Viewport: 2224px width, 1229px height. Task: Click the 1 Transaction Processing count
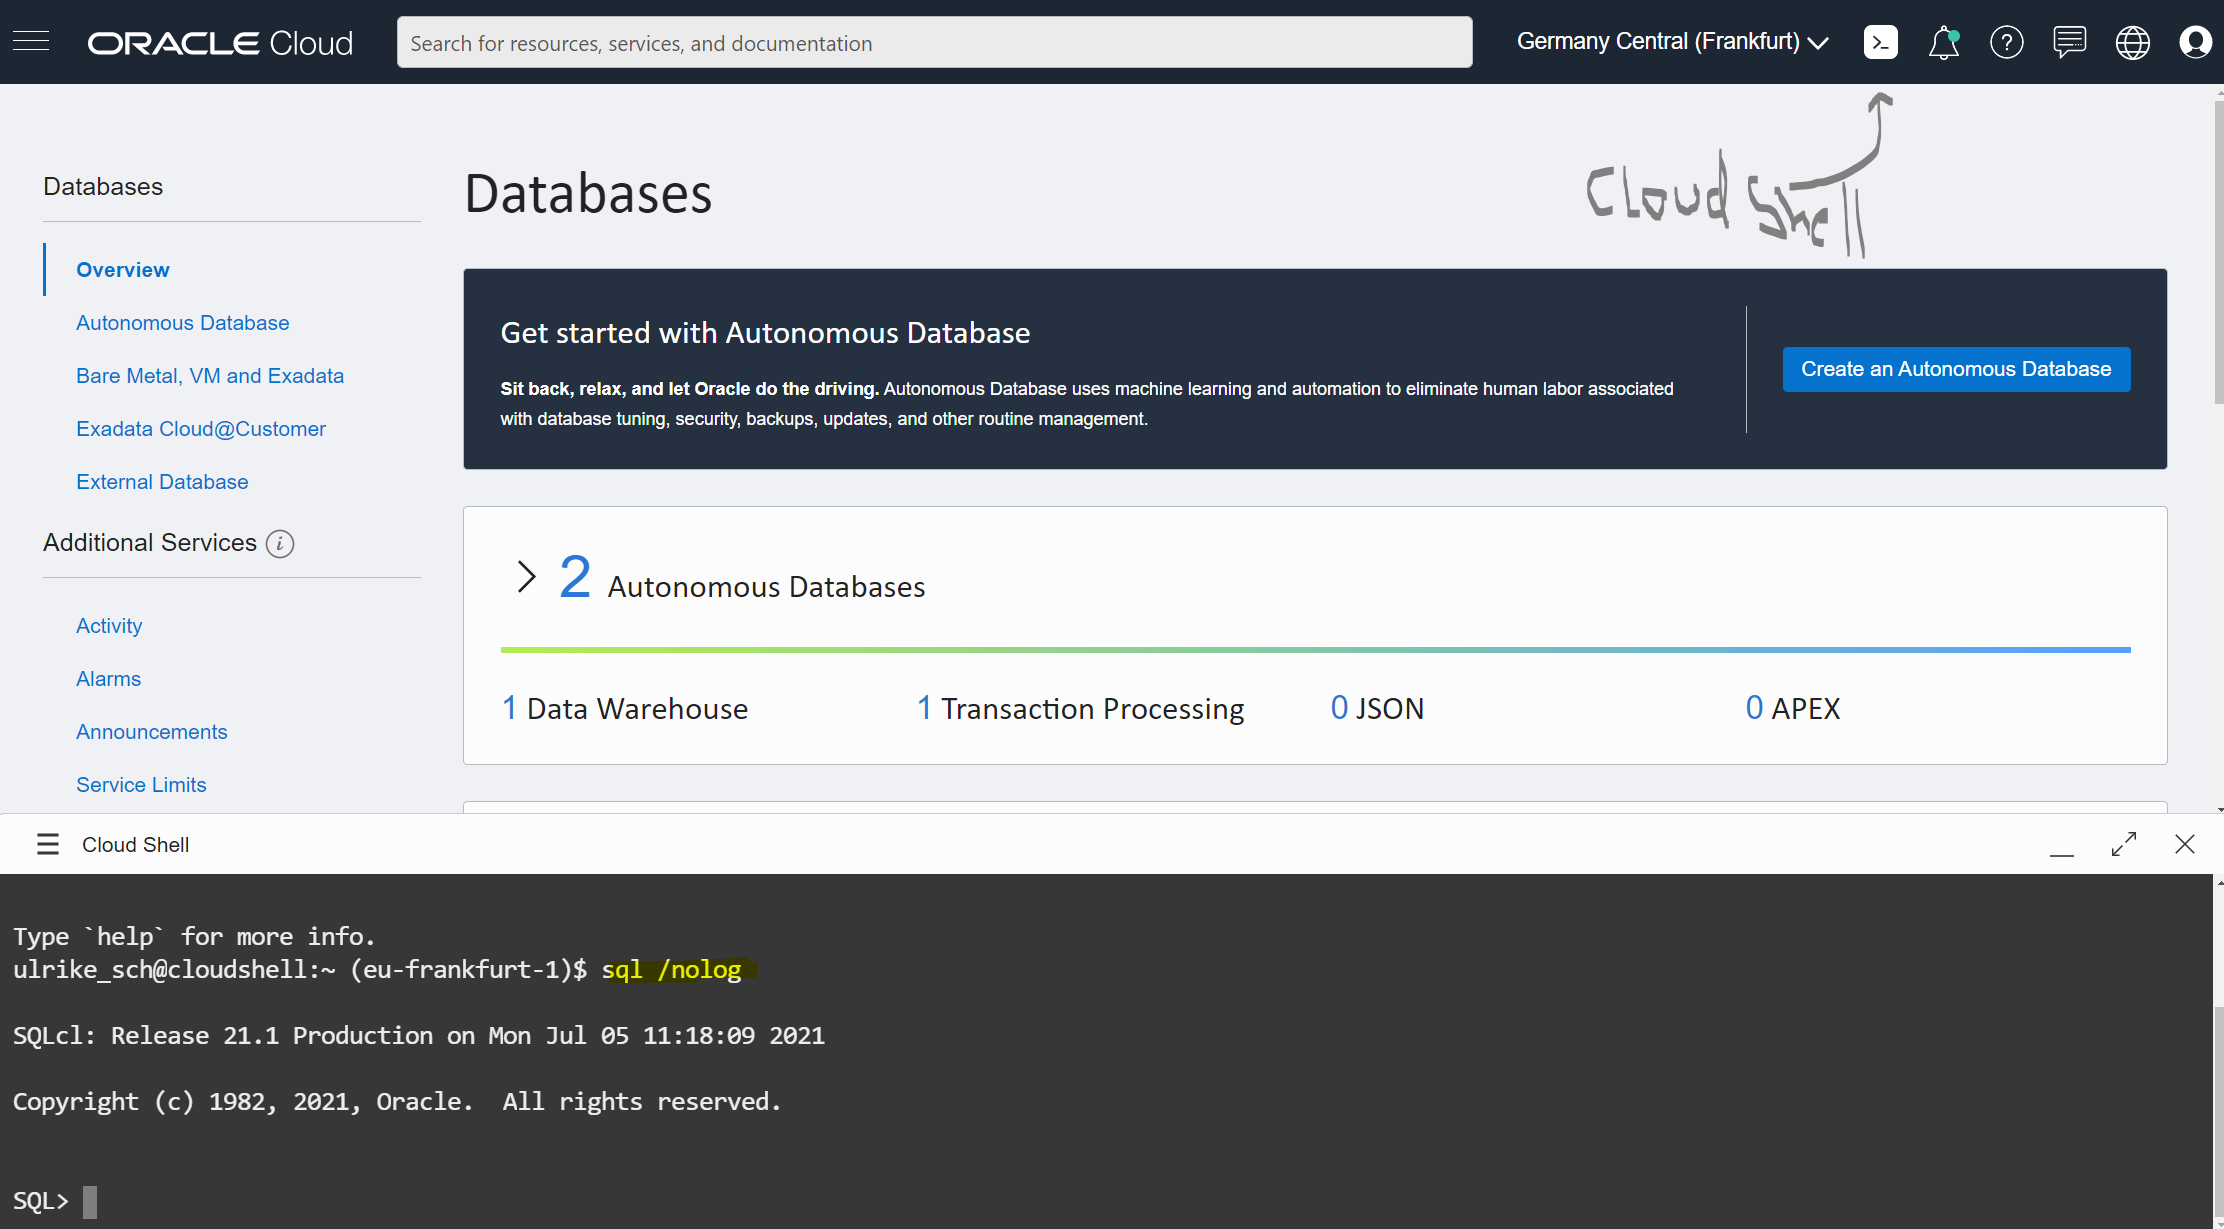tap(1080, 708)
